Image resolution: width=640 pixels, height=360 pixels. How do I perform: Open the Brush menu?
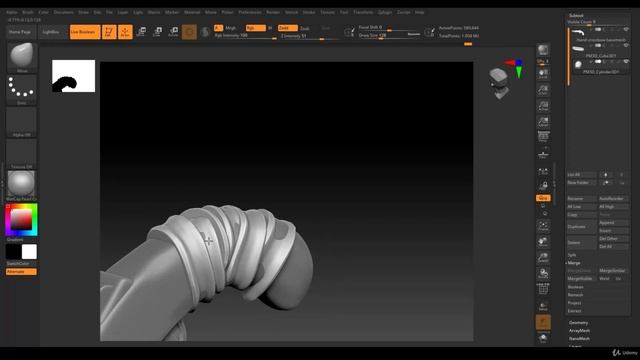pos(28,12)
